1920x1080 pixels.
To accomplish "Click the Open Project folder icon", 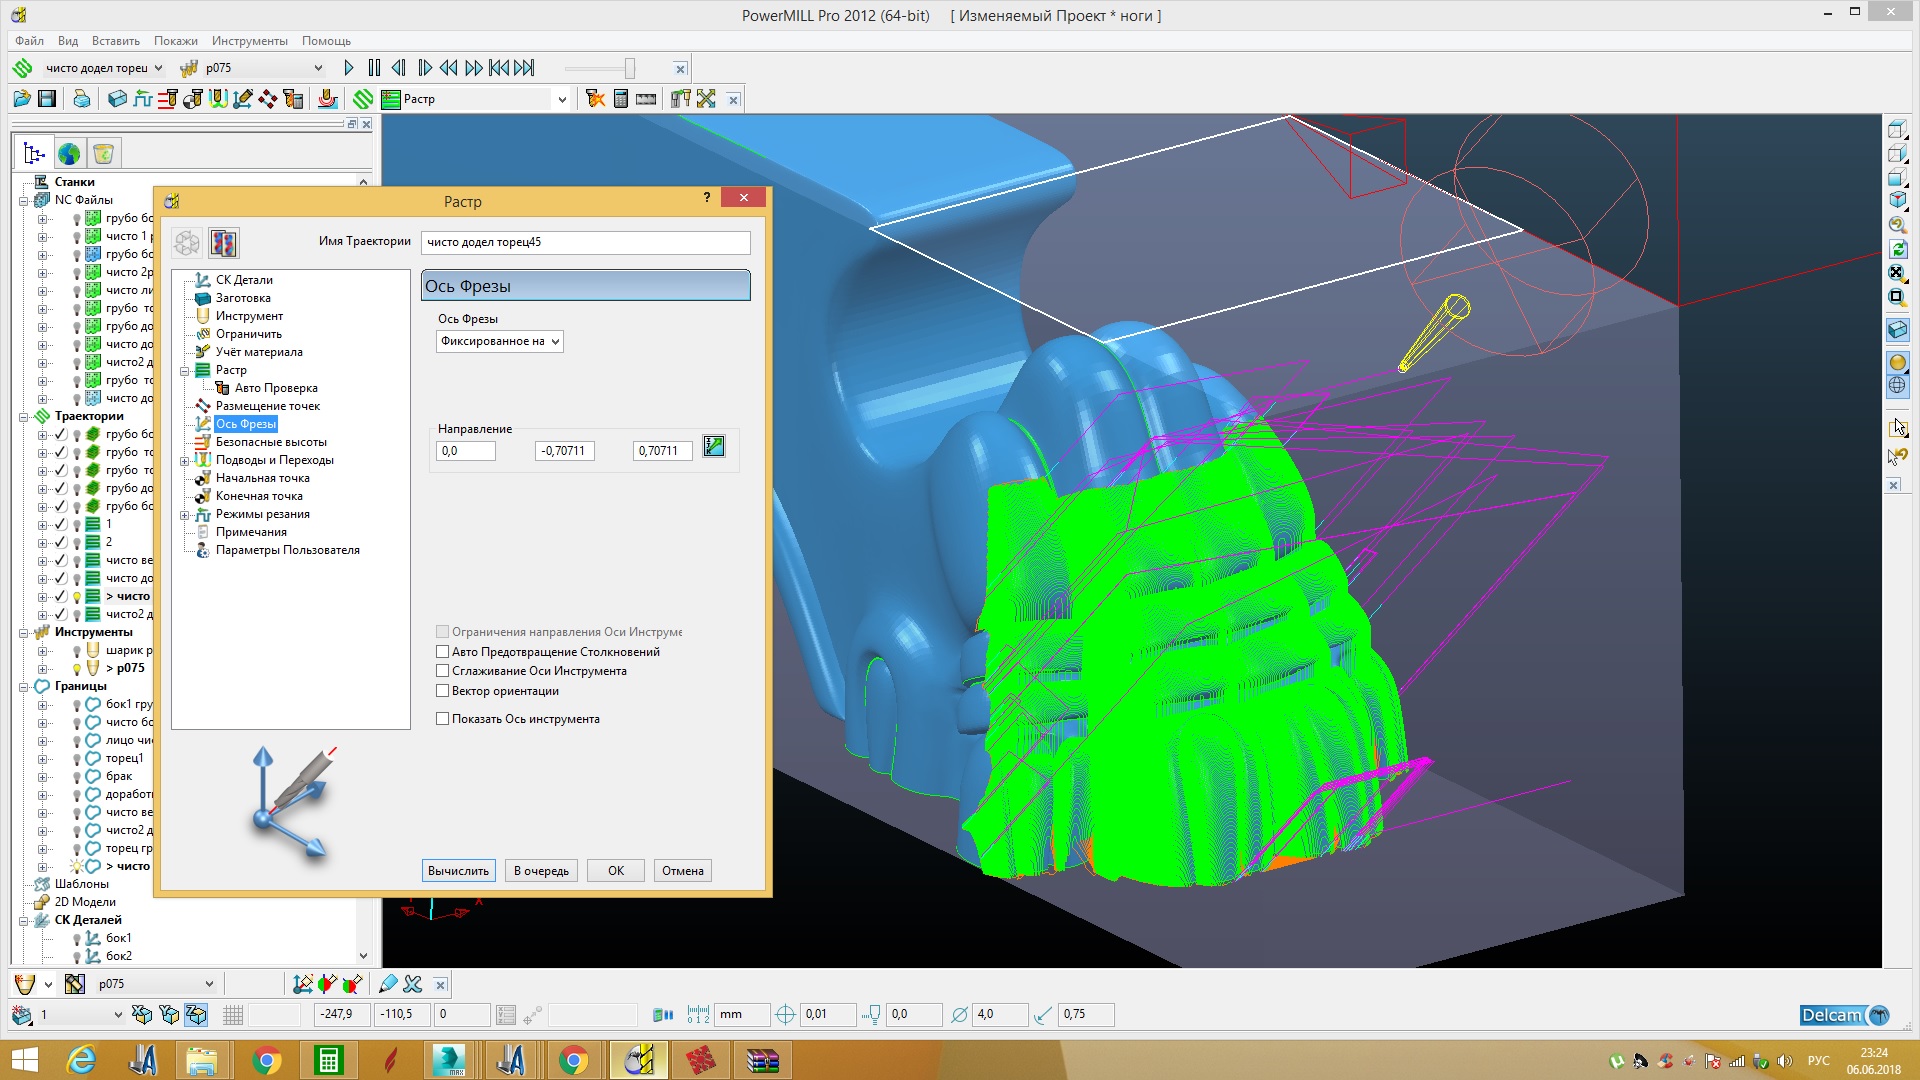I will click(21, 99).
